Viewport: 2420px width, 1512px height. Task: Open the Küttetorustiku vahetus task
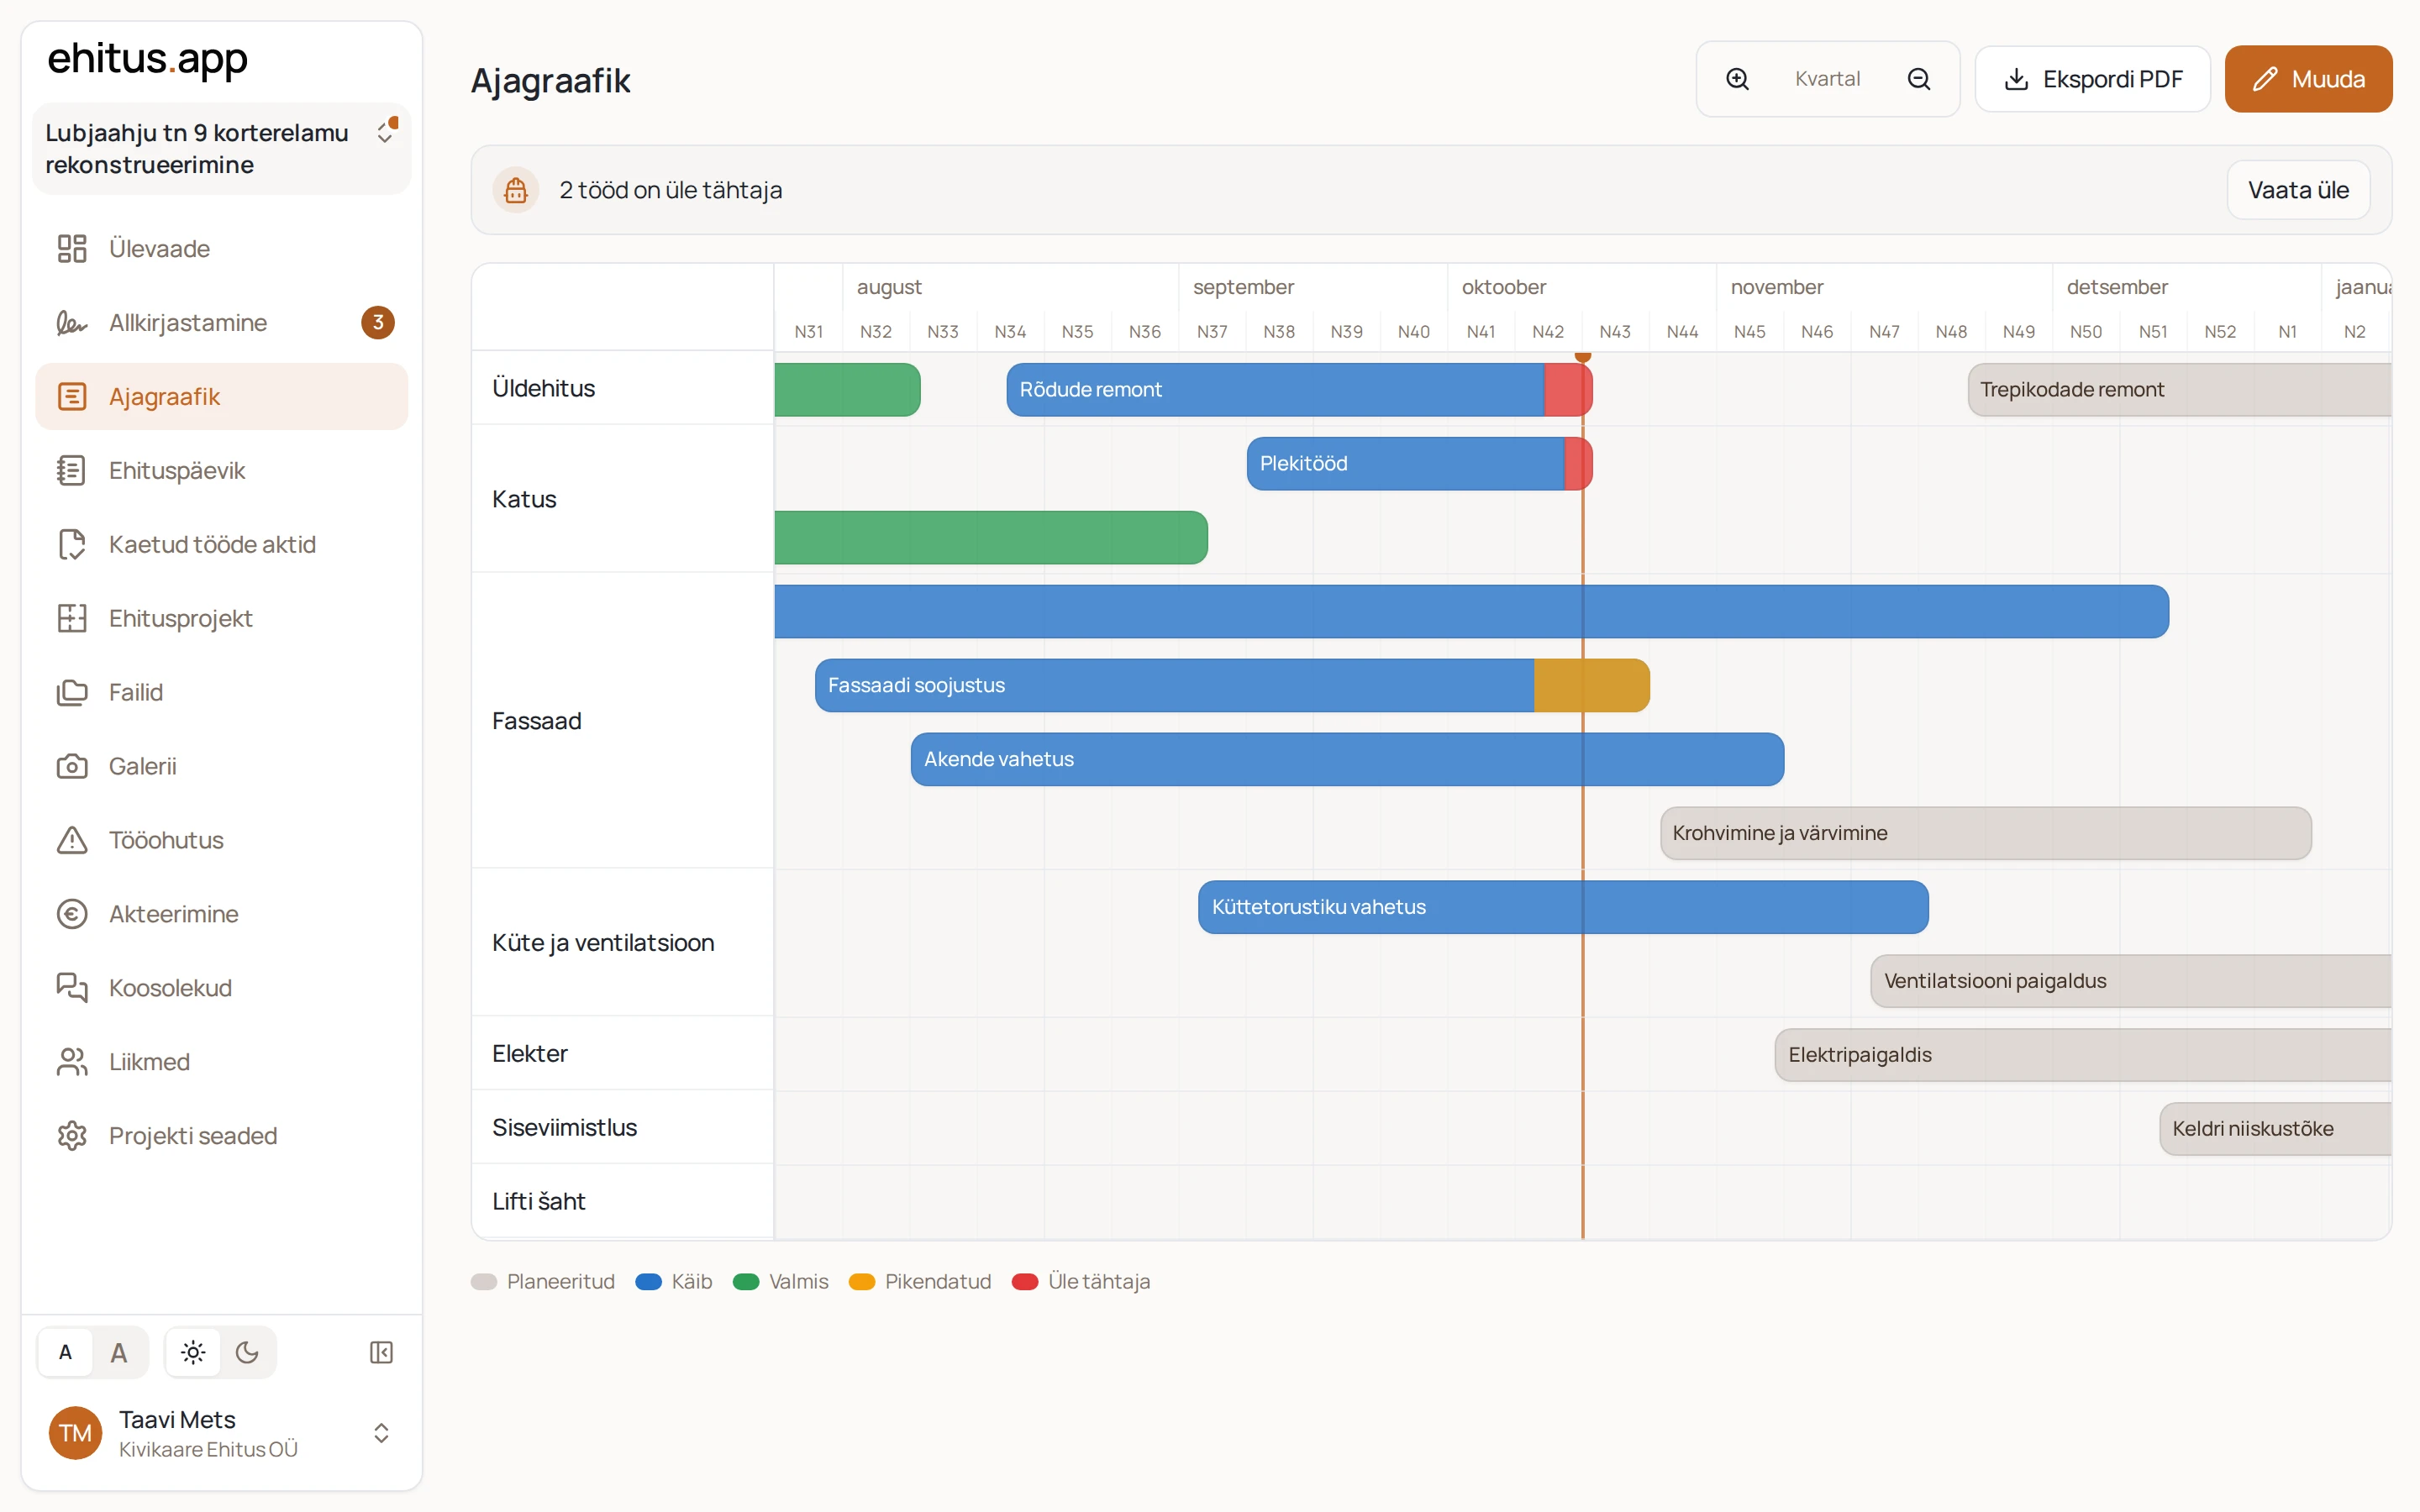(x=1563, y=907)
